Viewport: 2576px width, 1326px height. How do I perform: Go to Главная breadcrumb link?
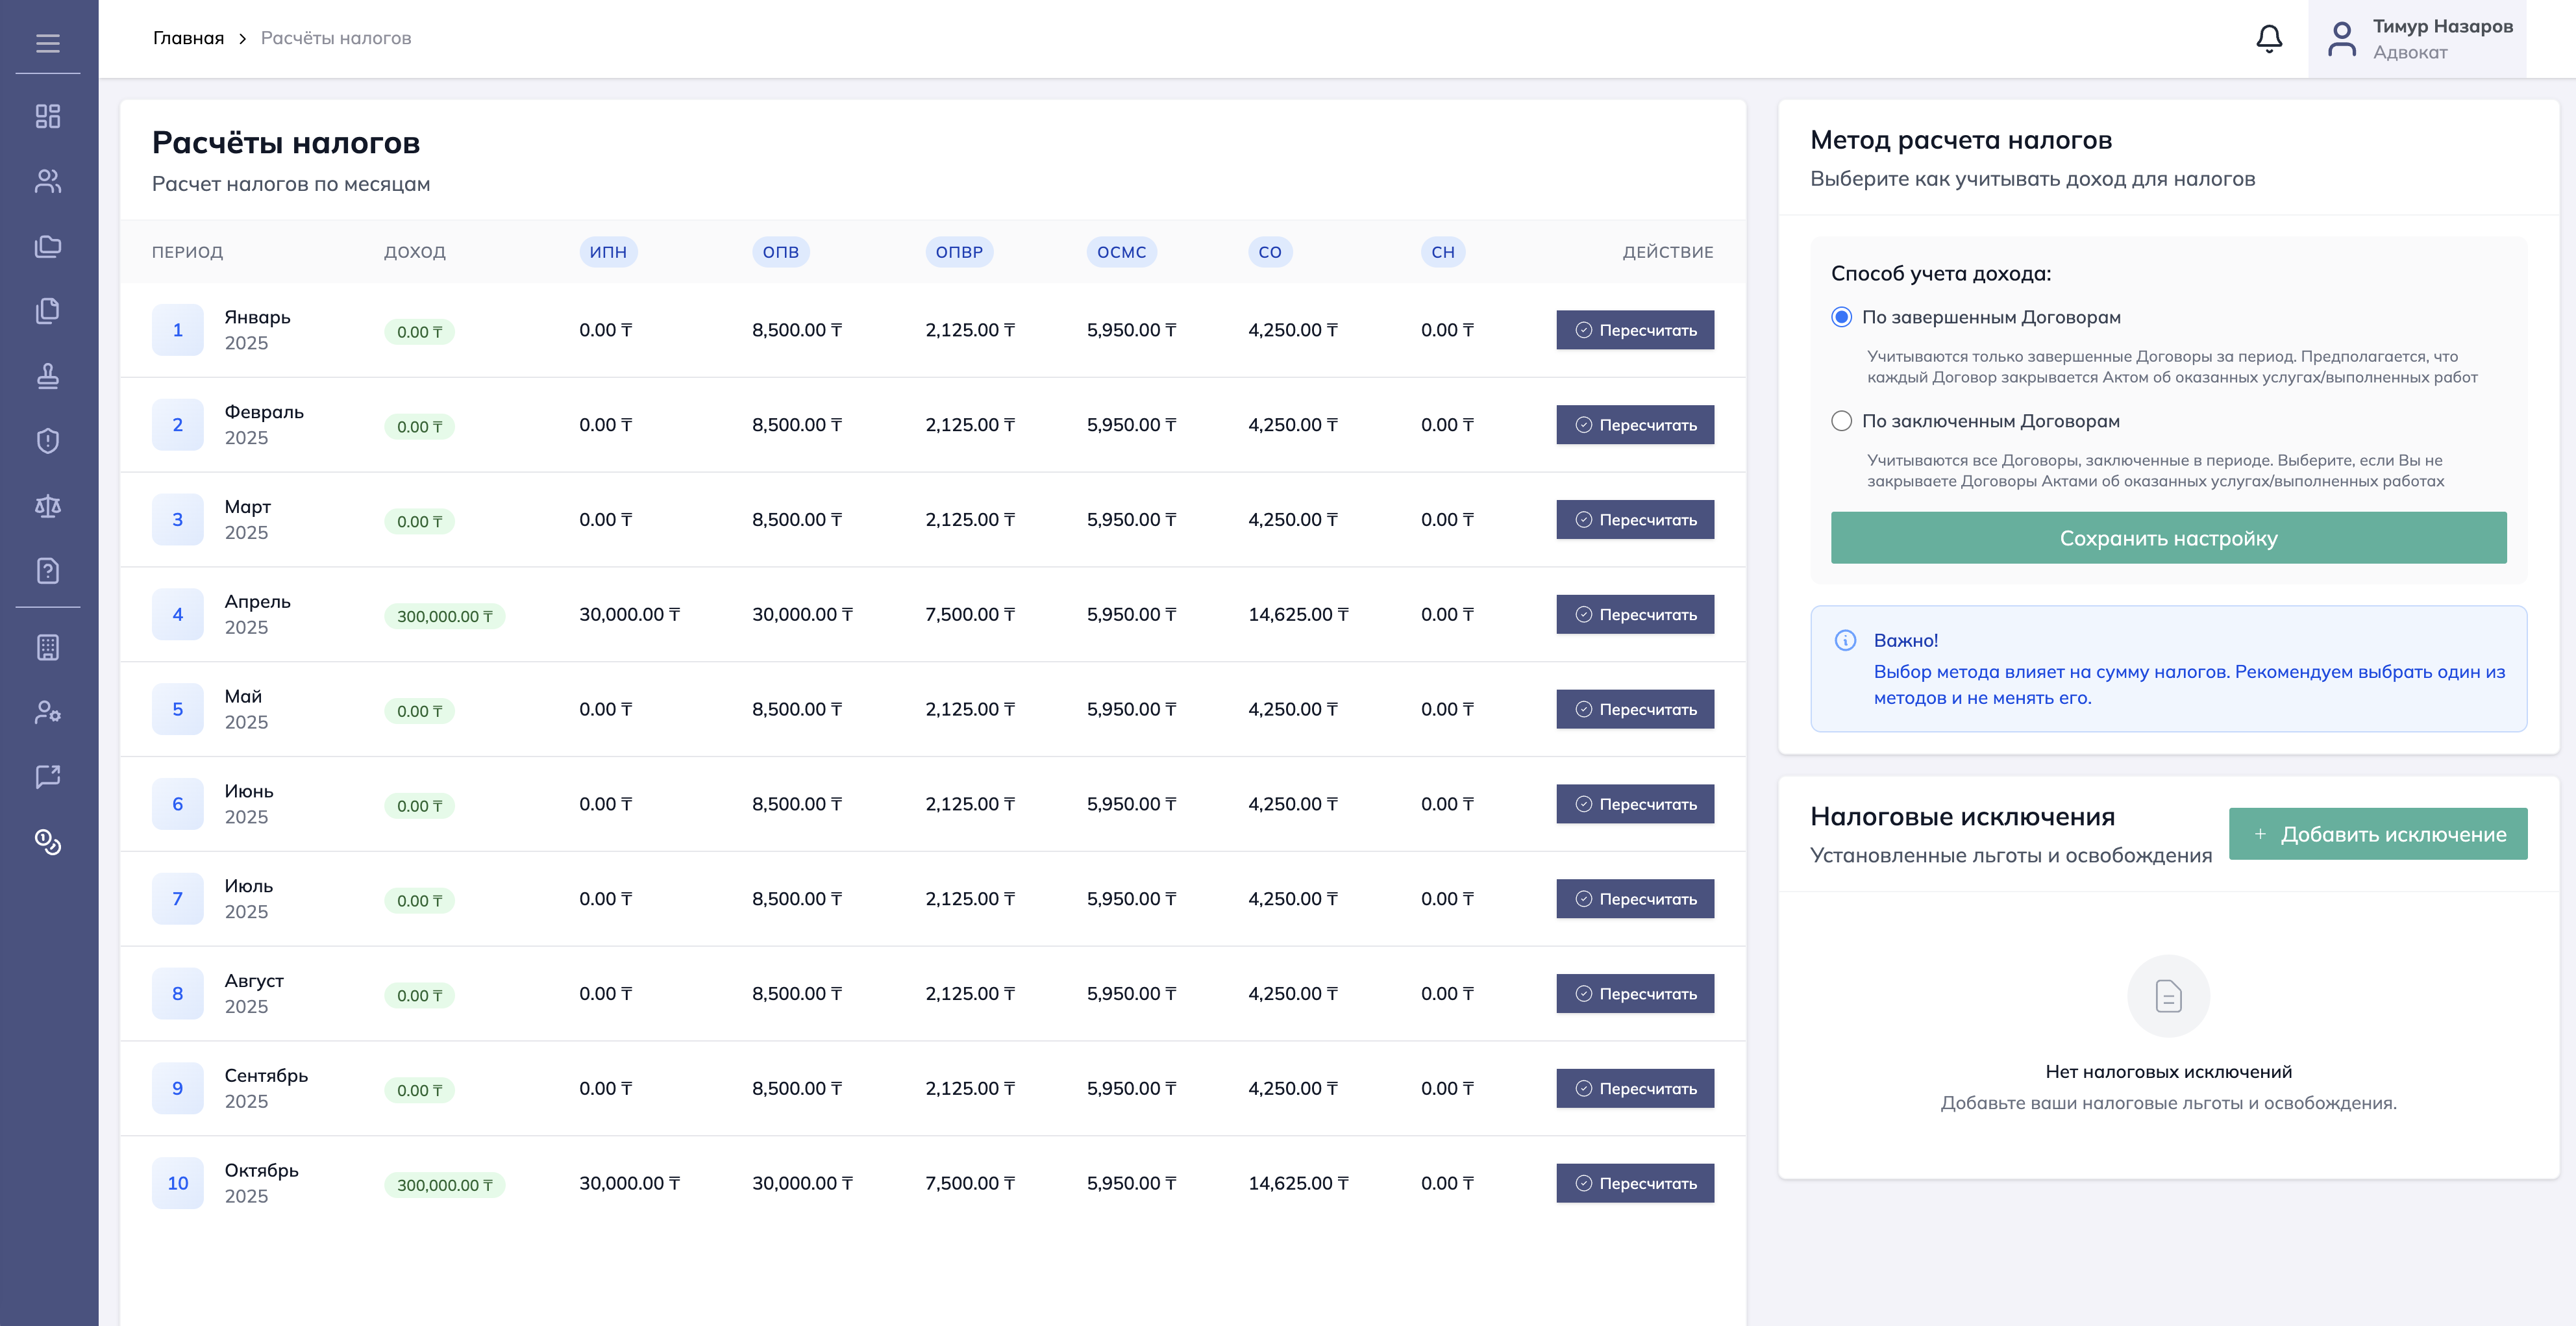pos(188,38)
